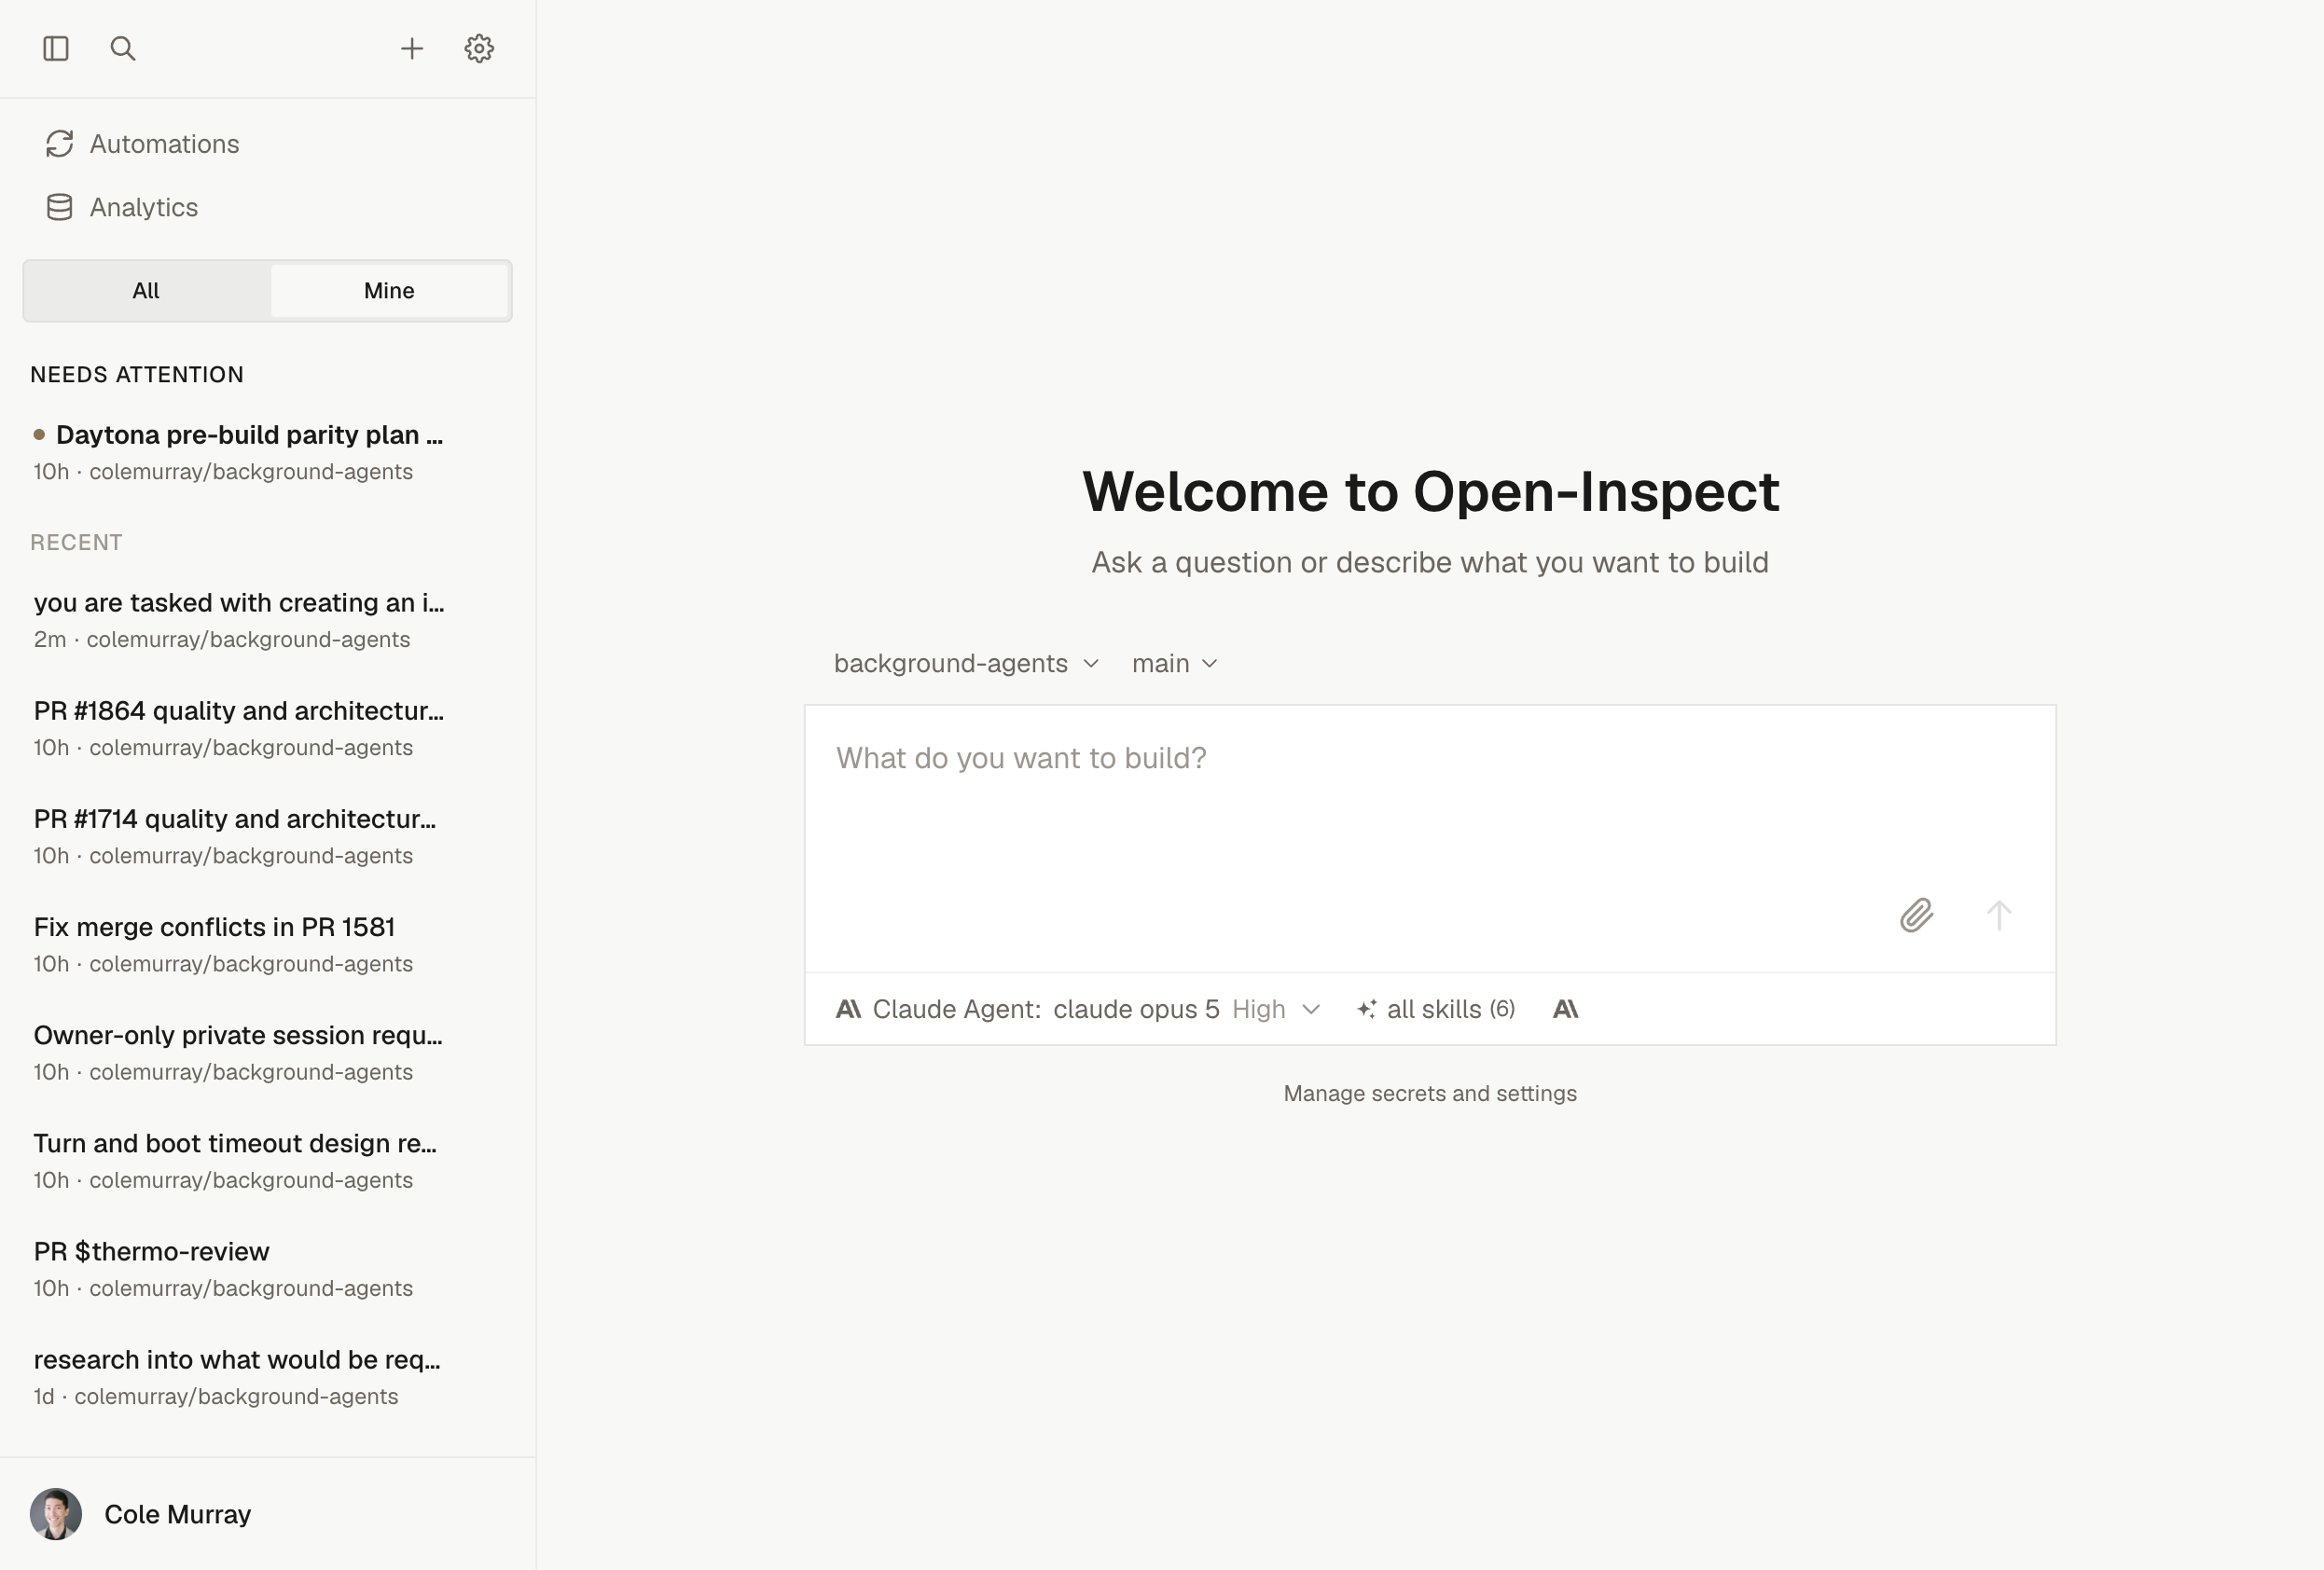Open Manage secrets and settings link

click(1430, 1093)
